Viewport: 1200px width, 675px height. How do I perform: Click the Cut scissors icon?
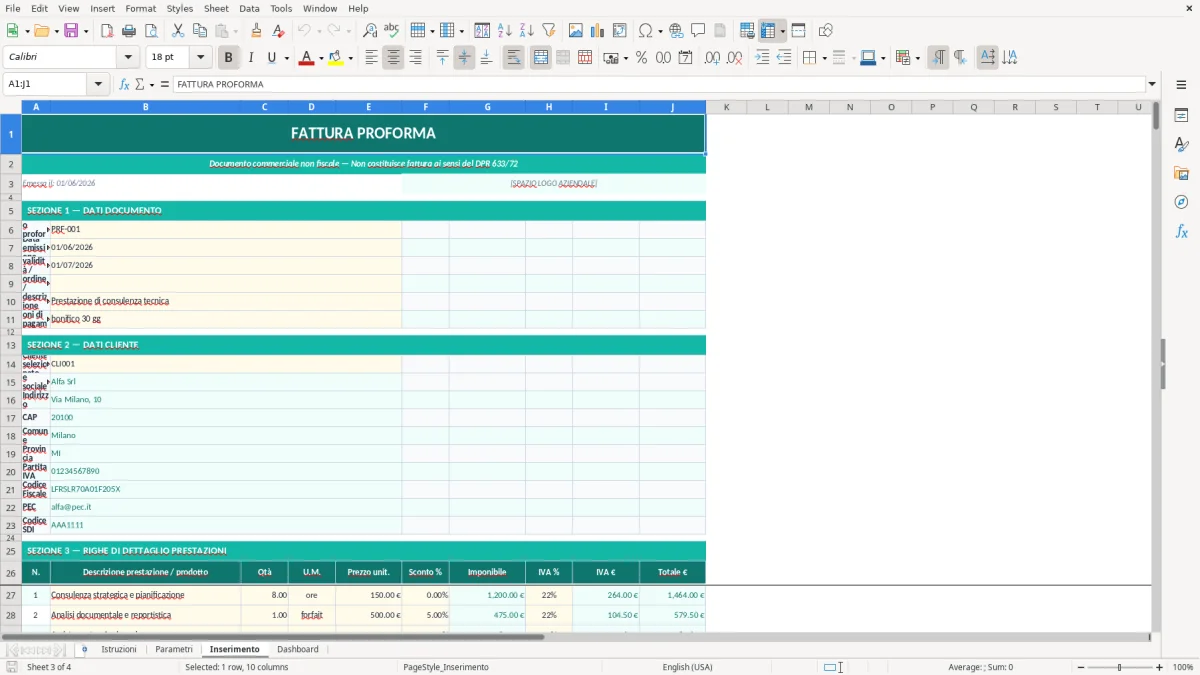(178, 31)
